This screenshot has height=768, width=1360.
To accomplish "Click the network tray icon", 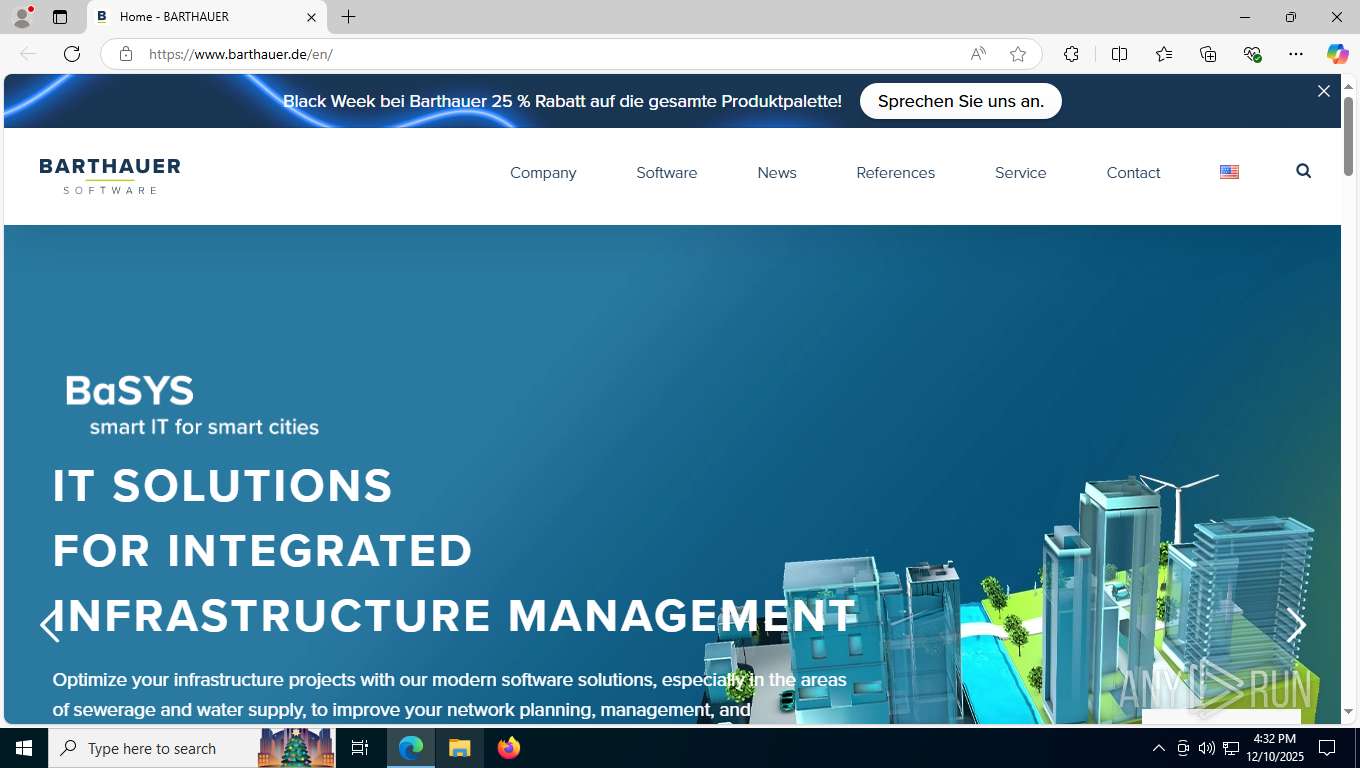I will [x=1231, y=748].
